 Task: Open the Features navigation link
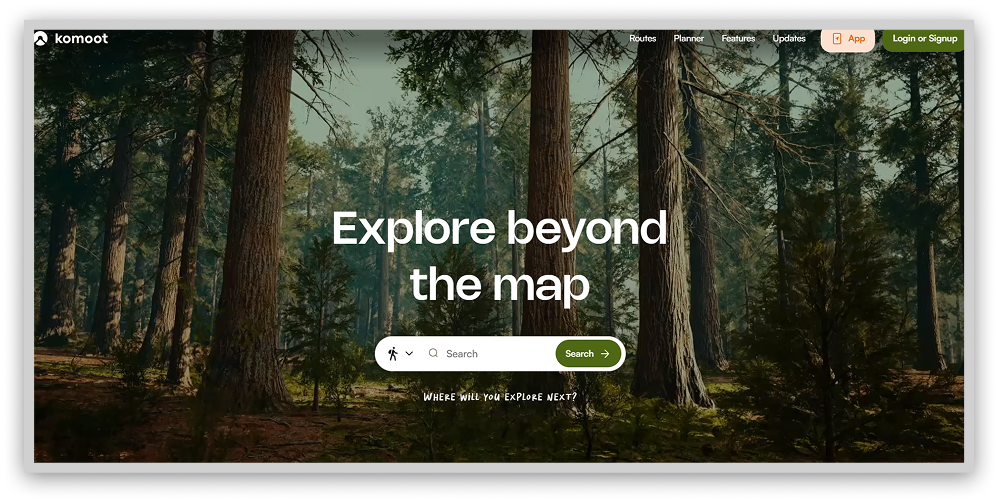coord(738,39)
